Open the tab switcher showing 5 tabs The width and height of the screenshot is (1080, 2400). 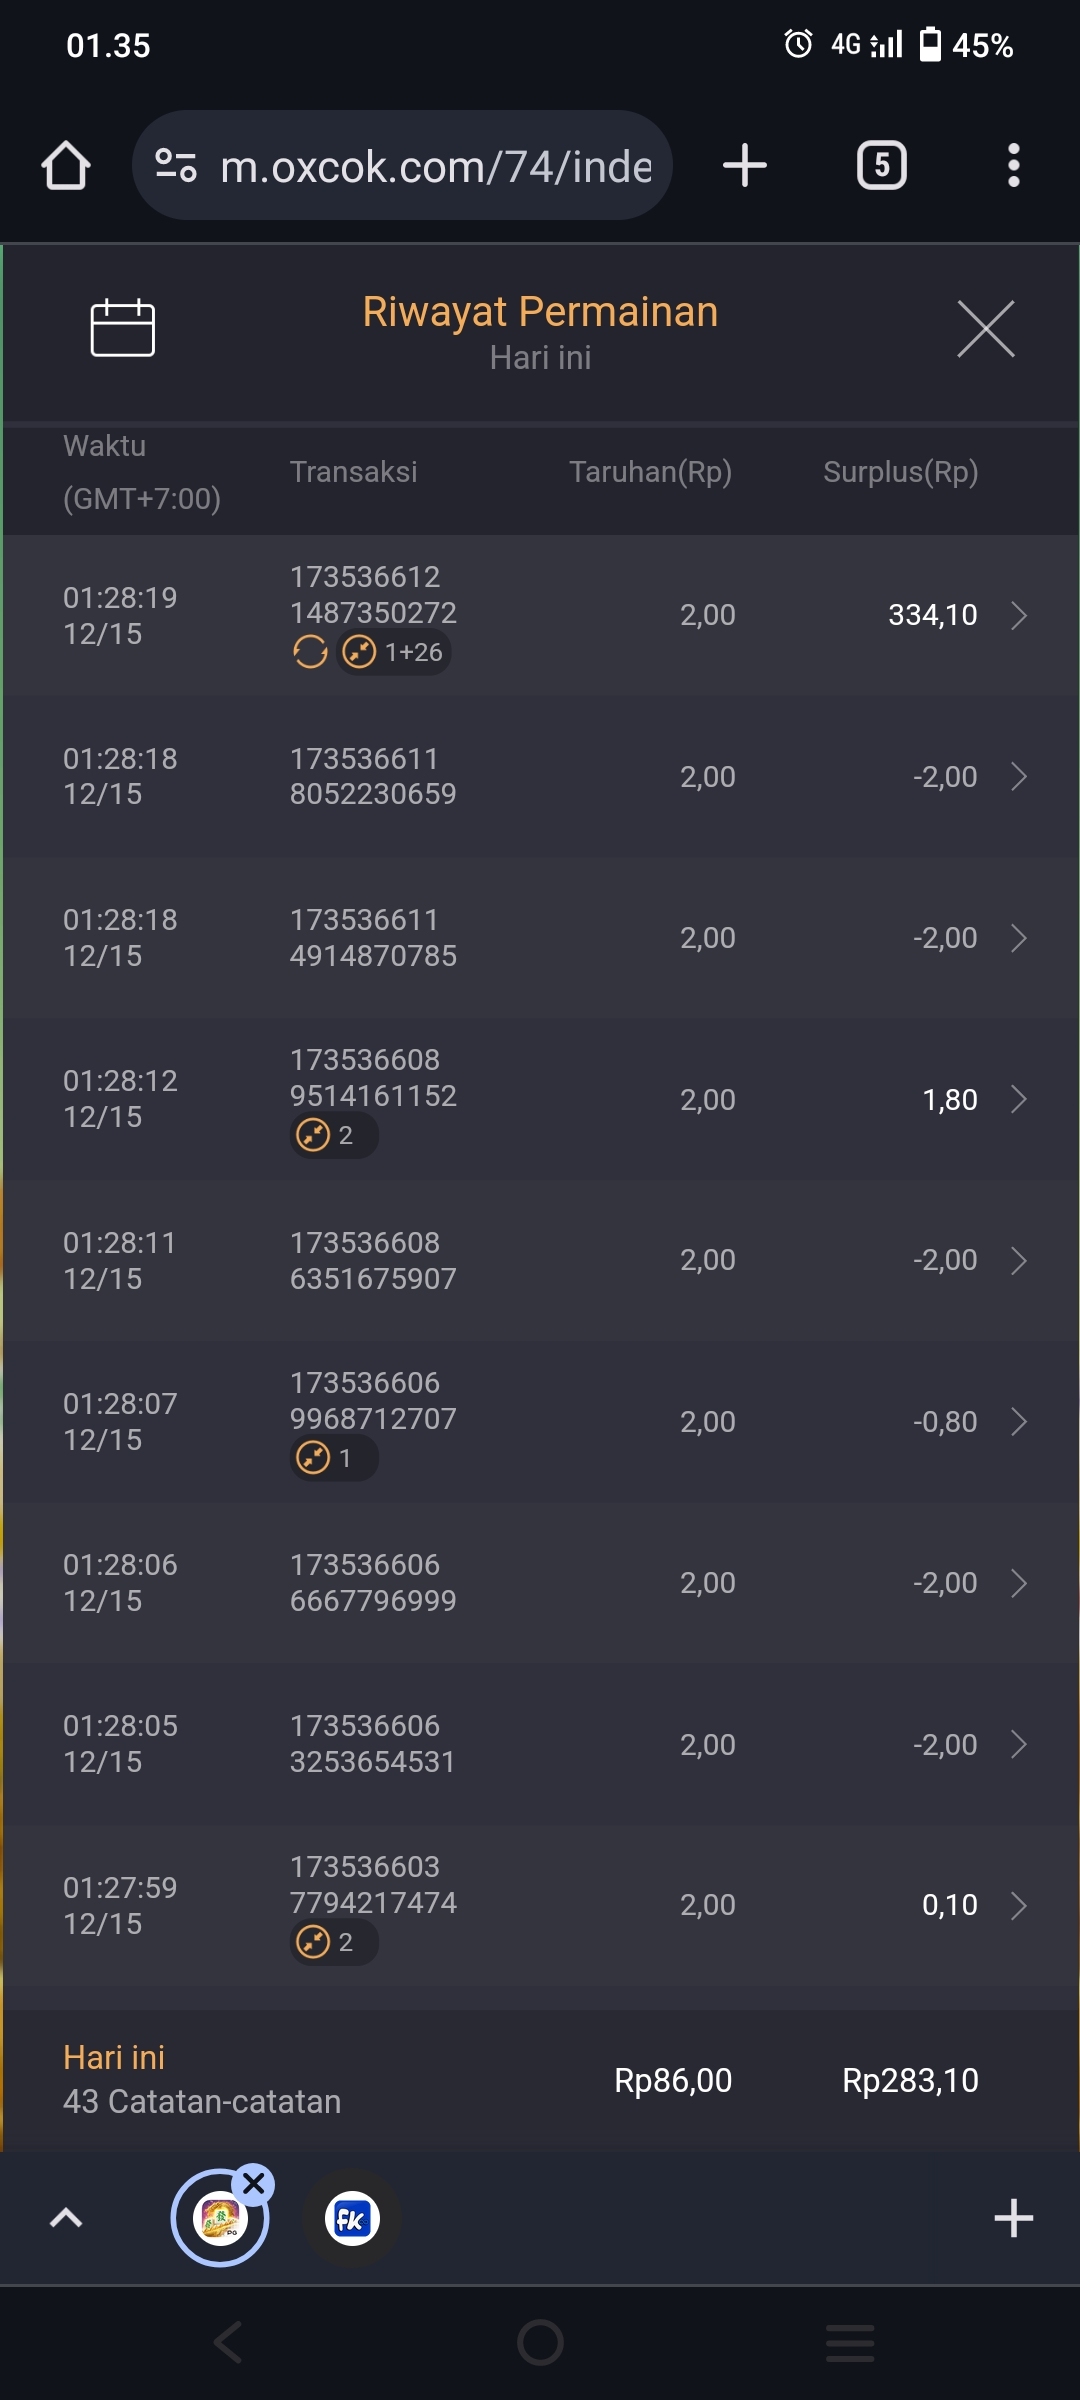pos(881,165)
